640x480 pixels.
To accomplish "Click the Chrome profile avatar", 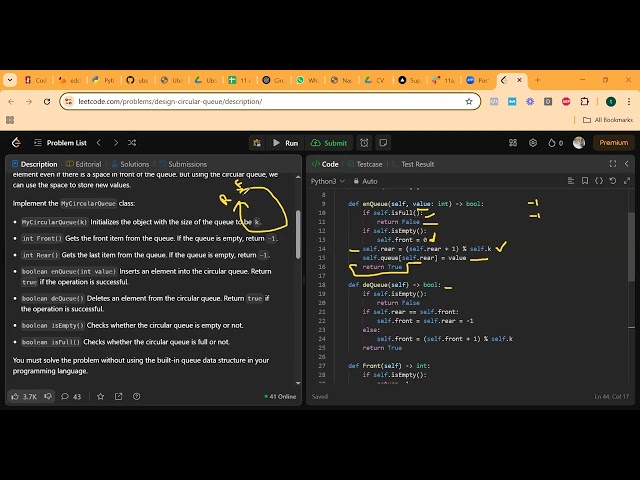I will coord(611,102).
